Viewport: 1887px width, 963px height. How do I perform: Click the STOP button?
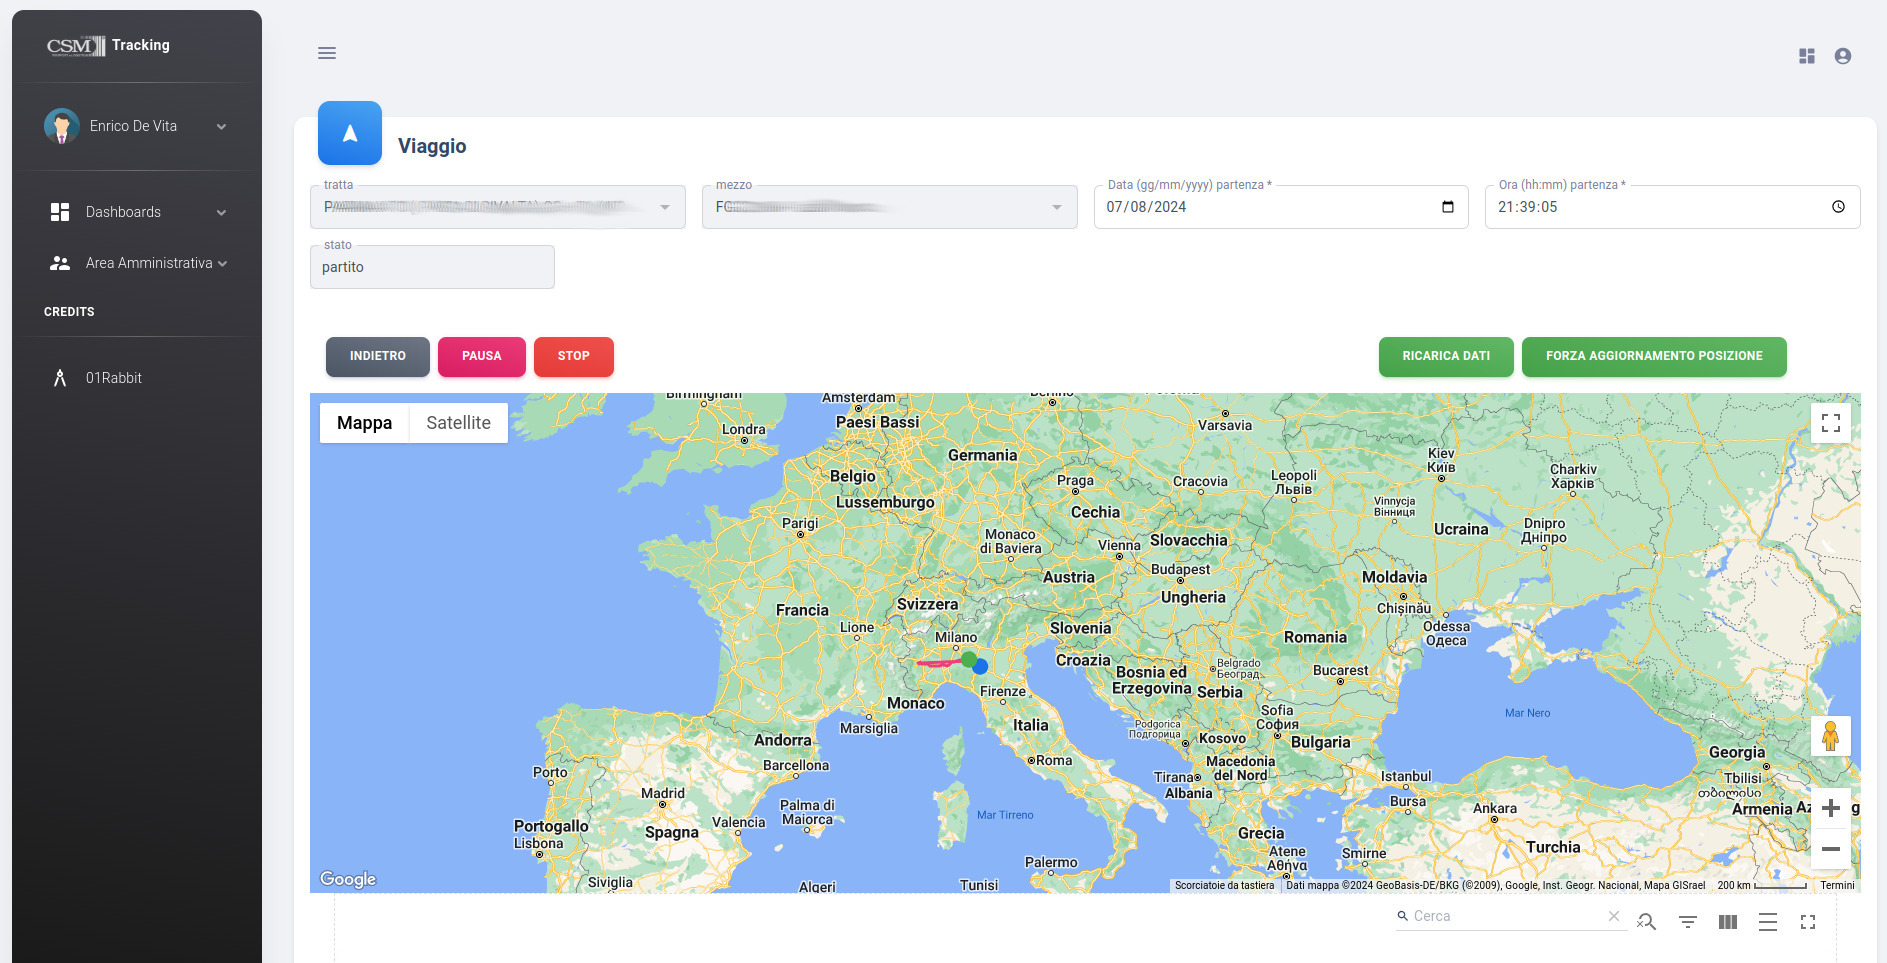coord(574,356)
